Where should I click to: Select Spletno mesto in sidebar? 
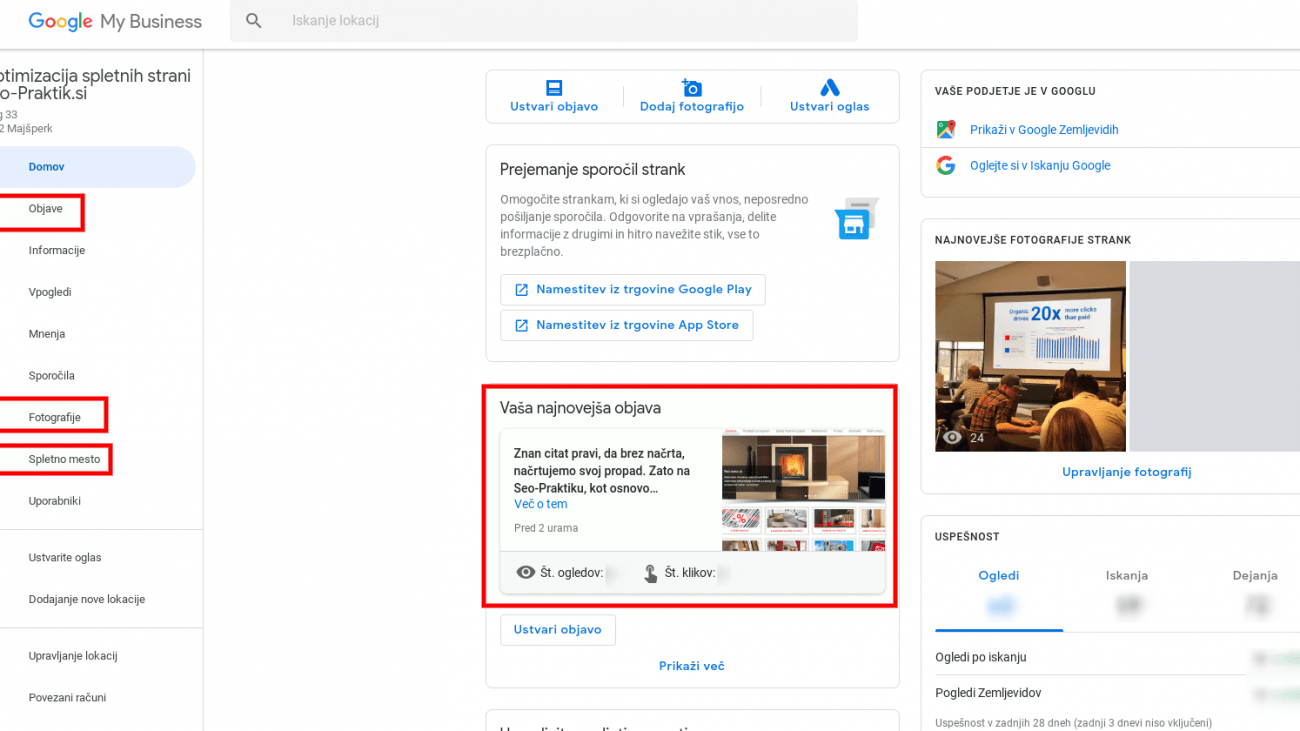(x=65, y=459)
